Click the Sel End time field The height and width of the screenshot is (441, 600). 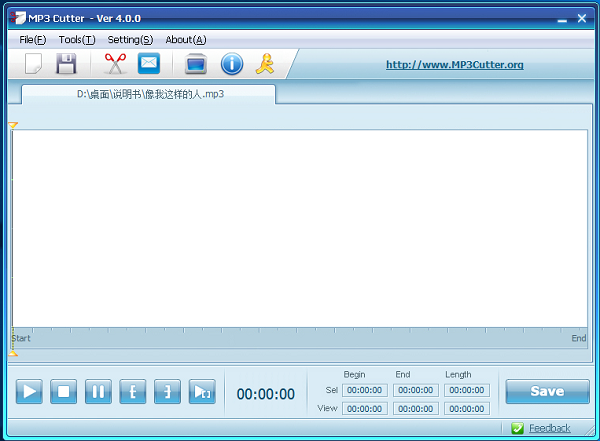pos(416,390)
